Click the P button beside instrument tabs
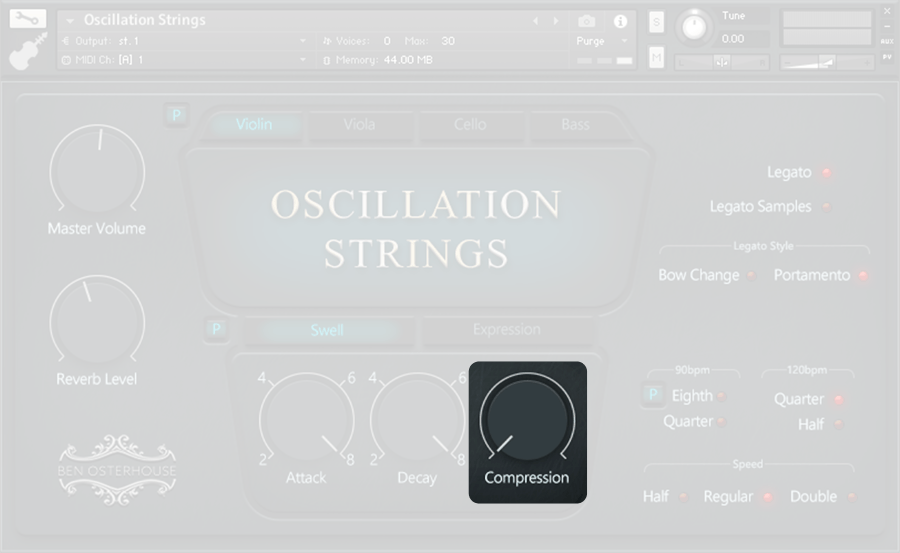This screenshot has width=900, height=553. (x=176, y=115)
